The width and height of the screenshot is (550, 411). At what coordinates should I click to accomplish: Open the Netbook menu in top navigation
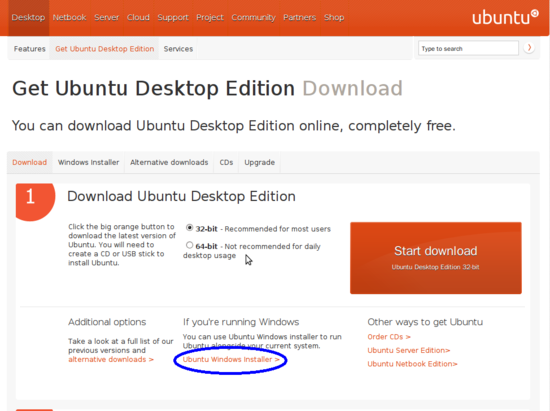pos(69,18)
